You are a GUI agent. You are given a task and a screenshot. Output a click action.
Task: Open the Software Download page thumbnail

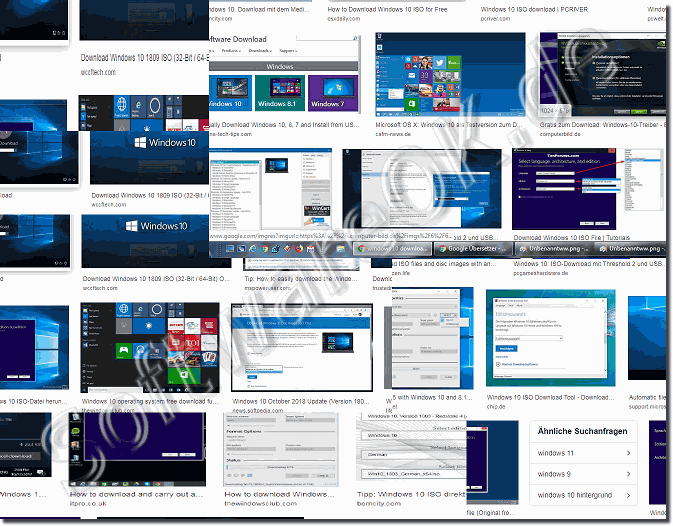[x=284, y=74]
